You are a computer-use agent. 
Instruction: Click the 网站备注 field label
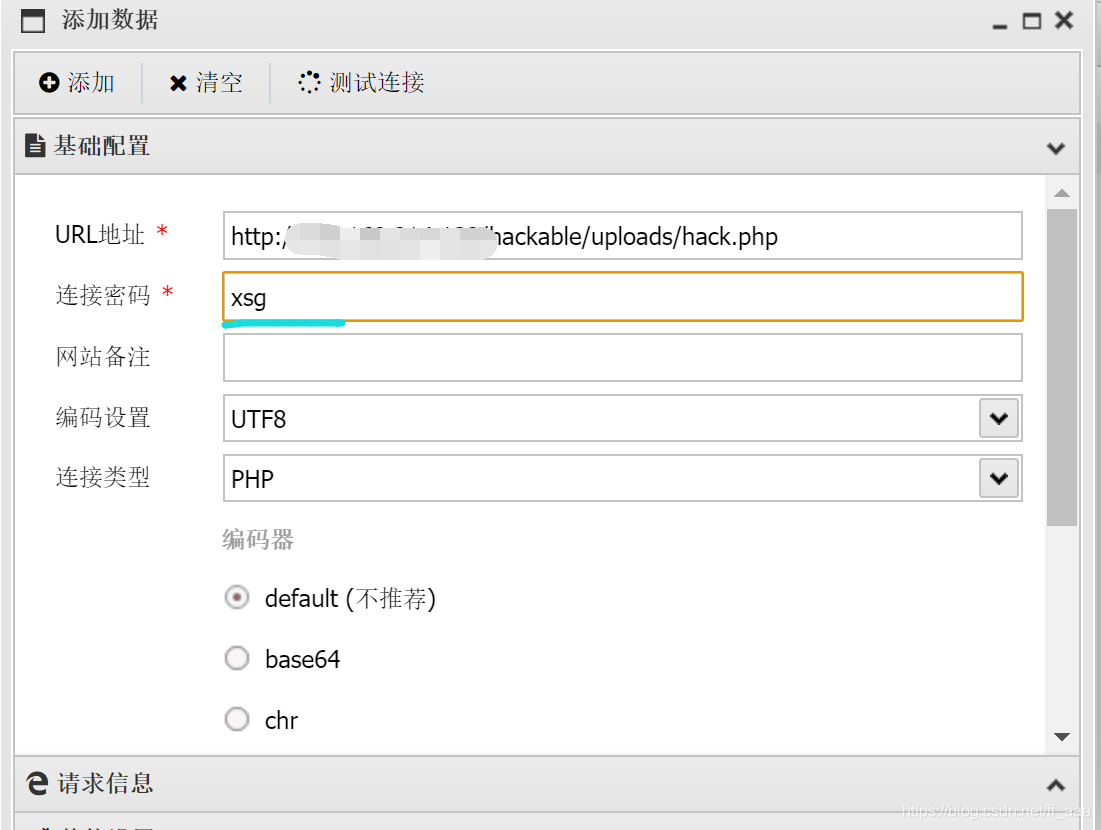point(103,357)
